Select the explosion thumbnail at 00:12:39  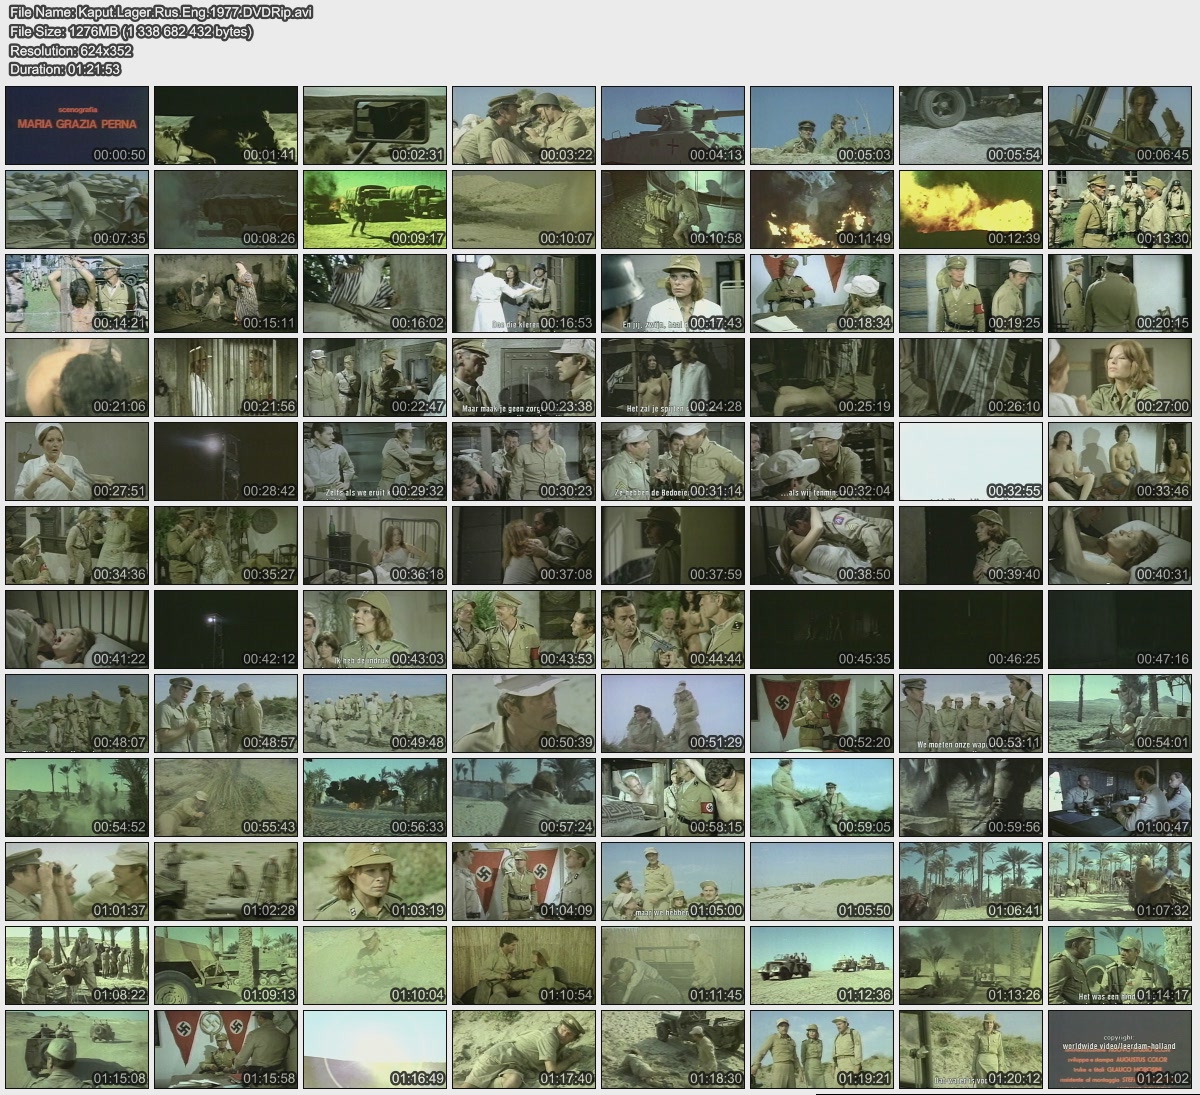[971, 209]
